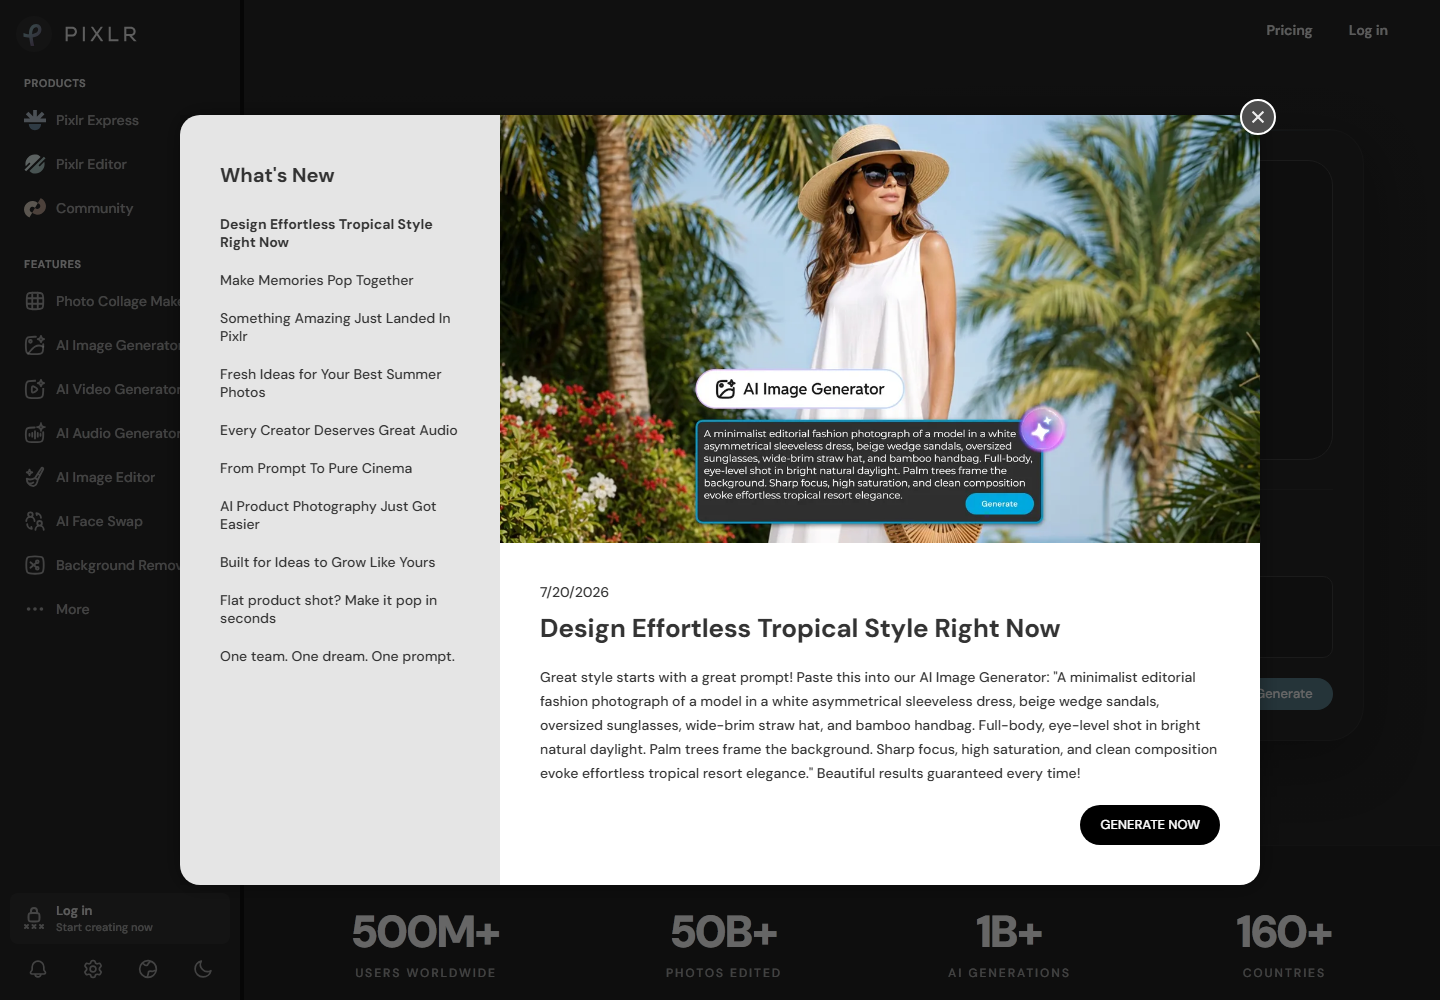Click the Generate button behind the dialog
Viewport: 1440px width, 1000px height.
point(1295,694)
